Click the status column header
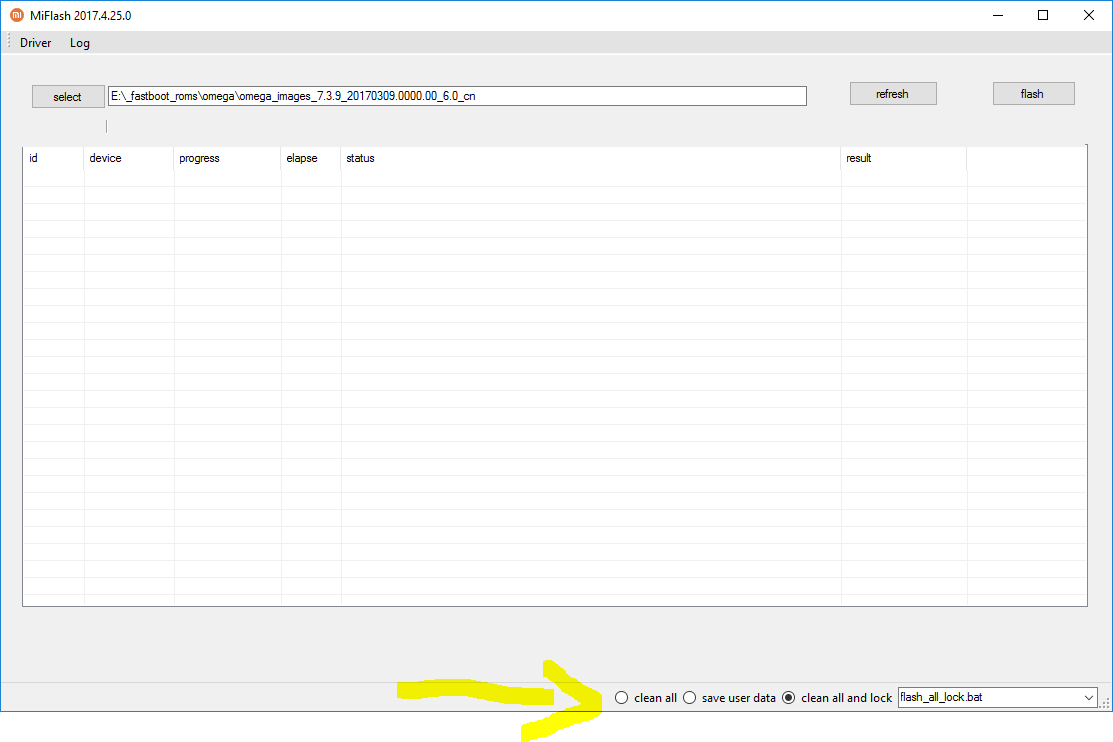Viewport: 1113px width, 742px height. pyautogui.click(x=591, y=158)
